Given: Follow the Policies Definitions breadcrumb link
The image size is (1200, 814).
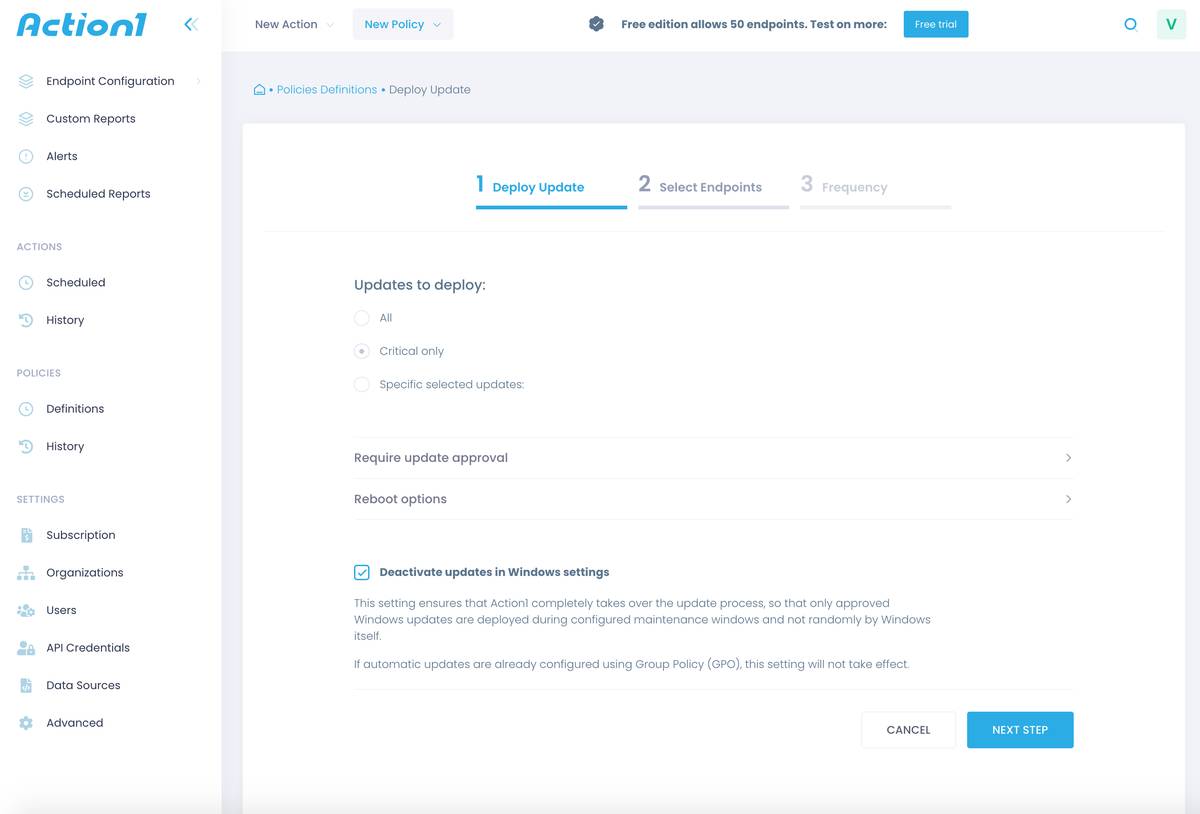Looking at the screenshot, I should [x=327, y=90].
